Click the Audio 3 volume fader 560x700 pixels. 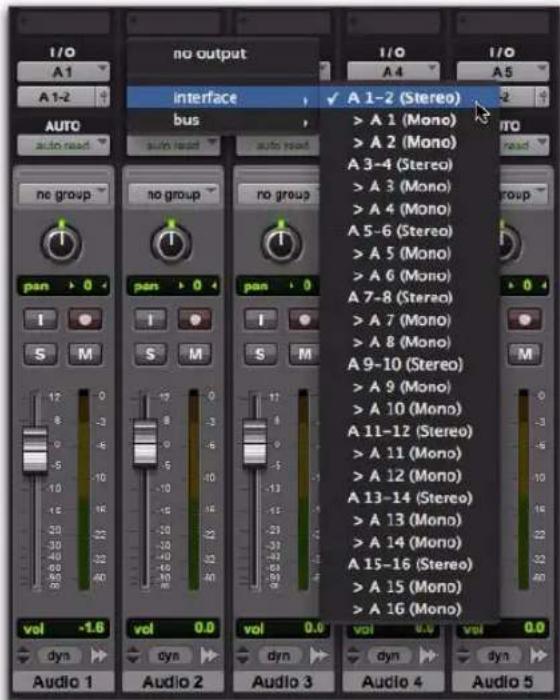tap(255, 442)
